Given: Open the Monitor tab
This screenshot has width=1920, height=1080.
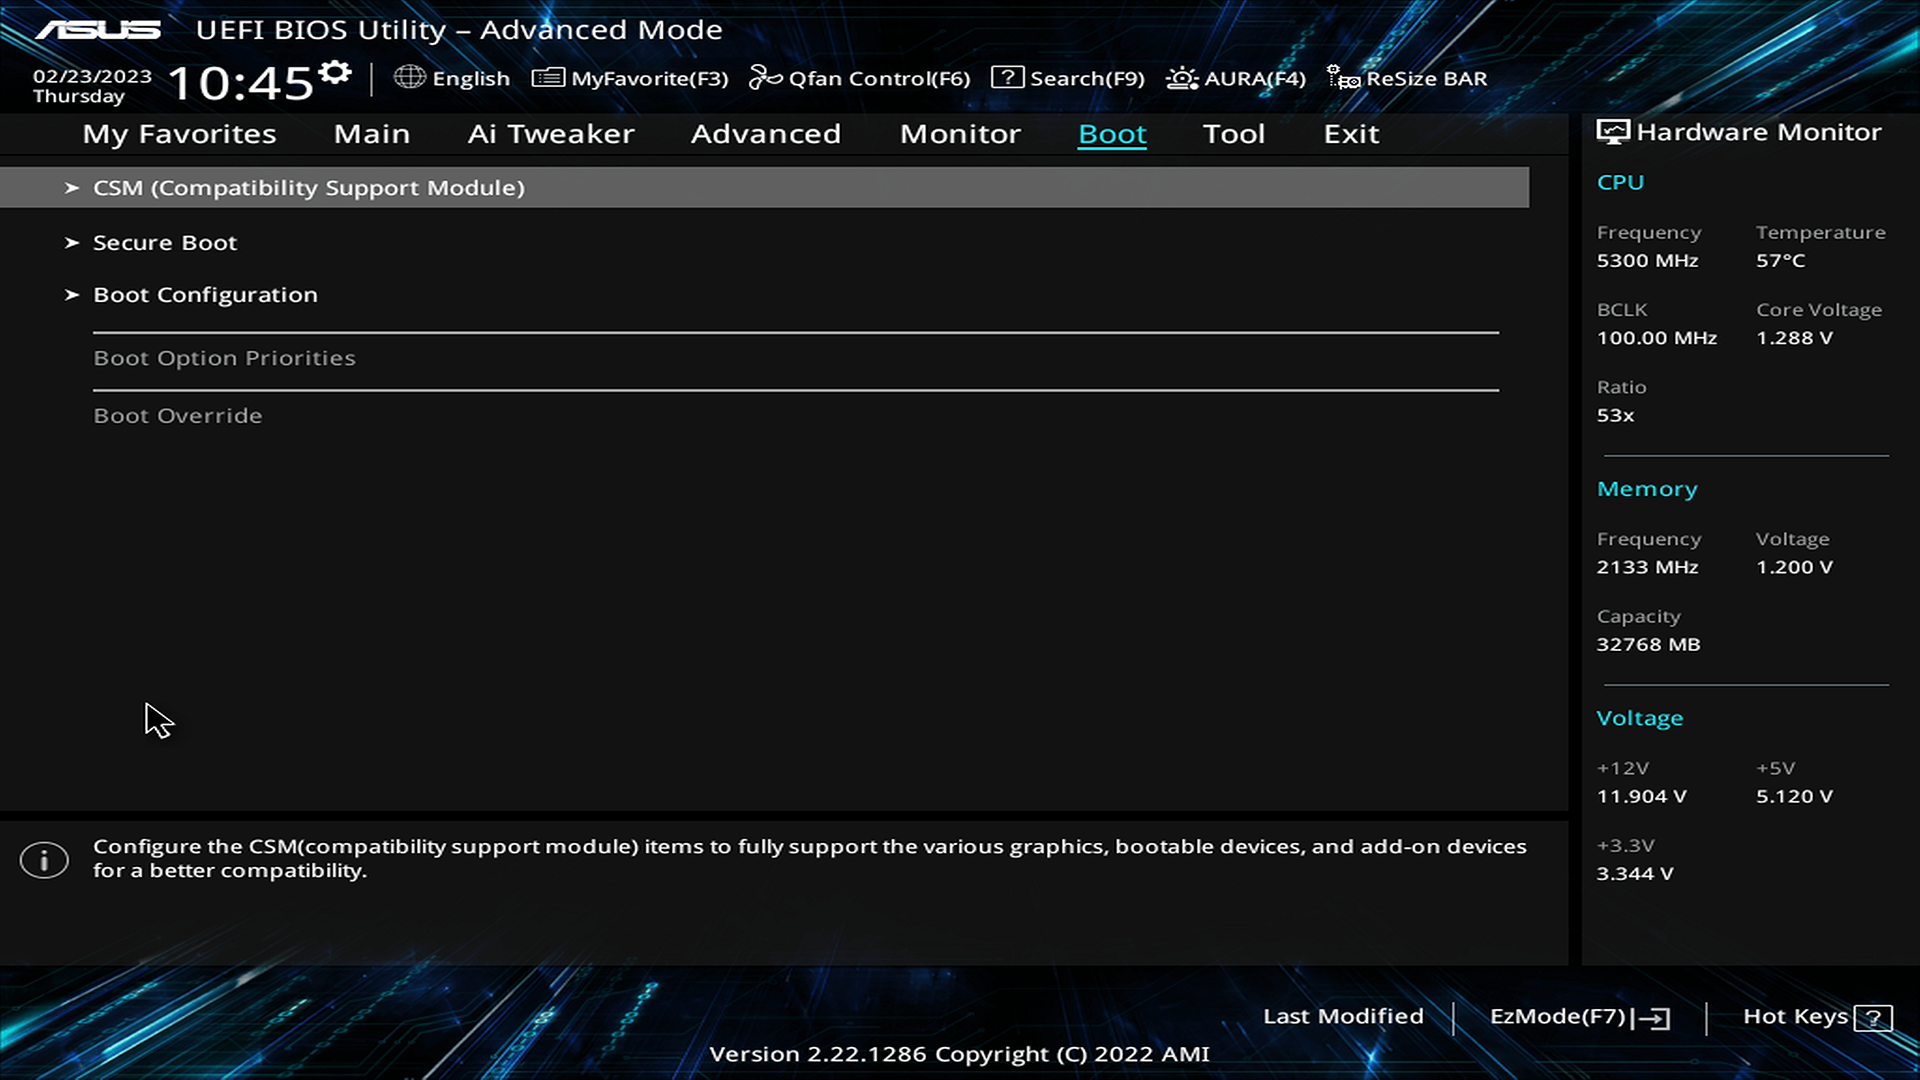Looking at the screenshot, I should 960,134.
